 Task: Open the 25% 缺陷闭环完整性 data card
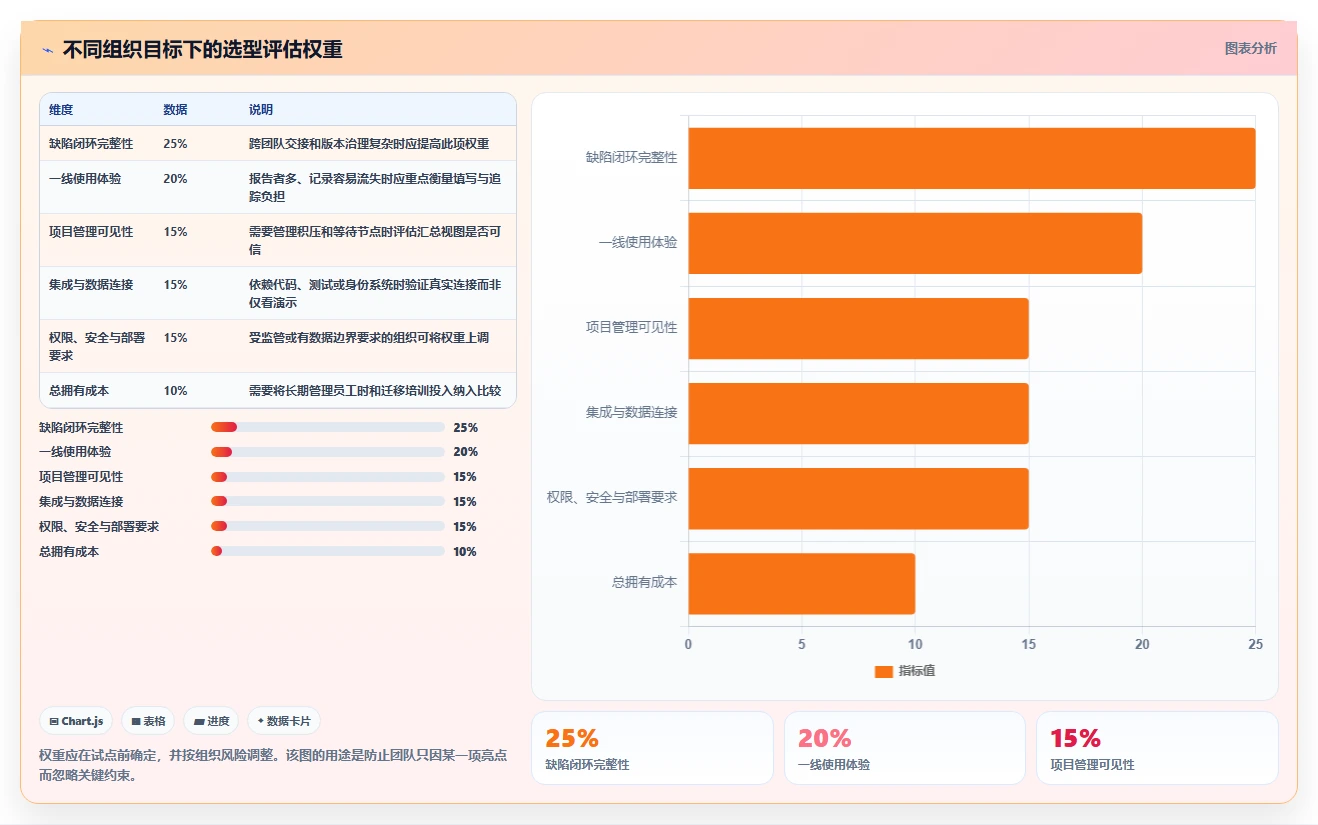click(652, 748)
